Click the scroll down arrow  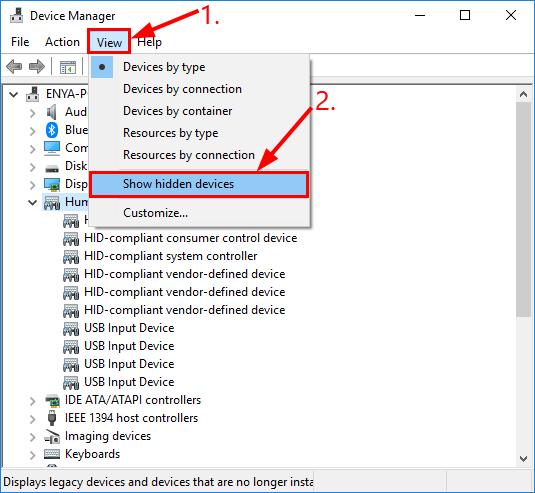pos(523,459)
